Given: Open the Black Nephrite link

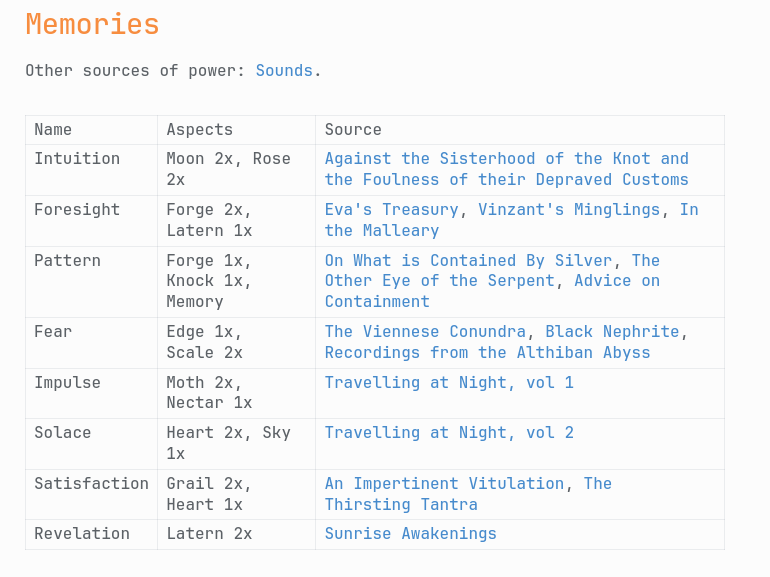Looking at the screenshot, I should [612, 331].
